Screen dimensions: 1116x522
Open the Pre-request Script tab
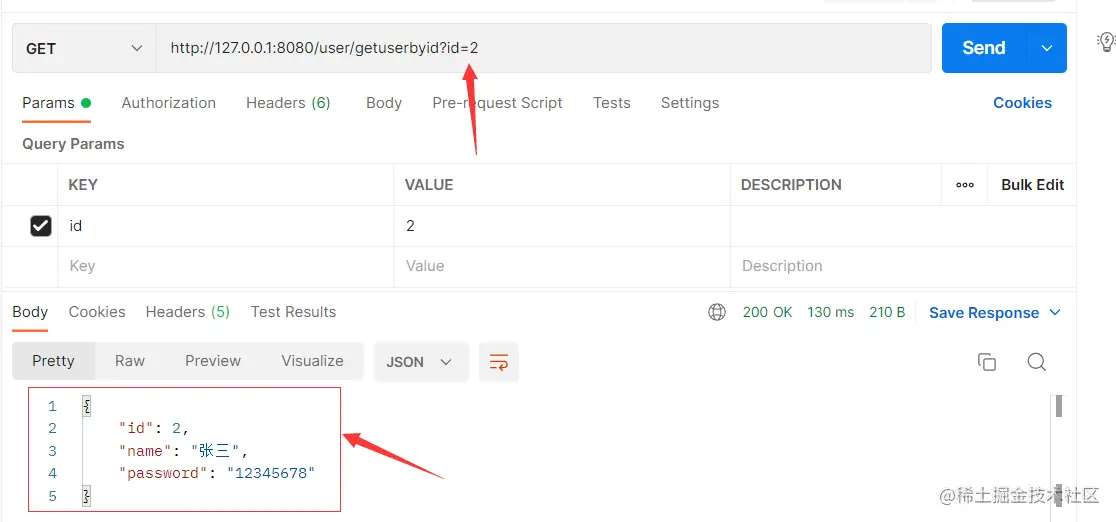498,103
